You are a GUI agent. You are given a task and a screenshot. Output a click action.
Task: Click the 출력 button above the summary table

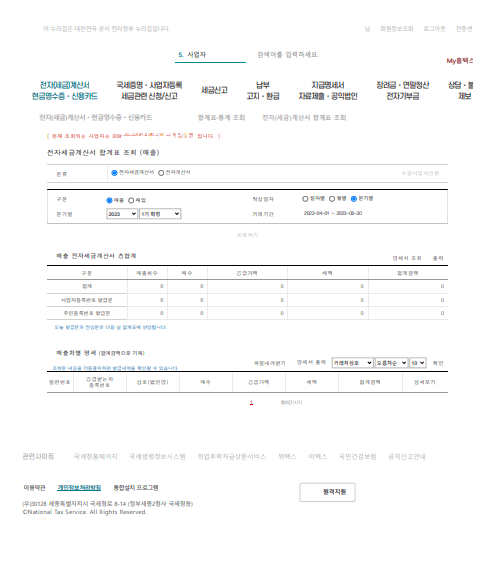(x=438, y=258)
